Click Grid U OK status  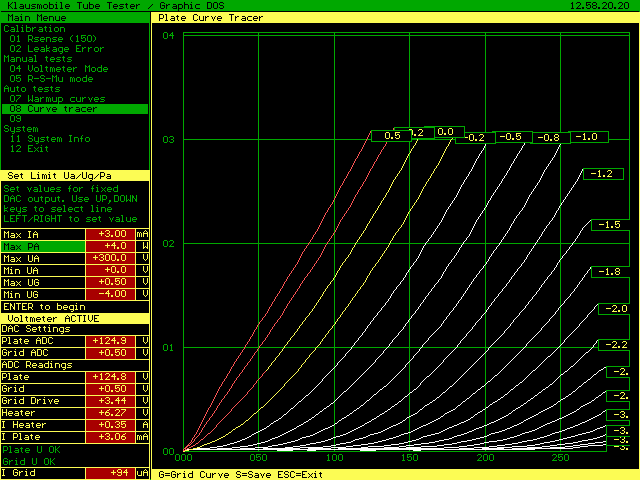coord(29,462)
